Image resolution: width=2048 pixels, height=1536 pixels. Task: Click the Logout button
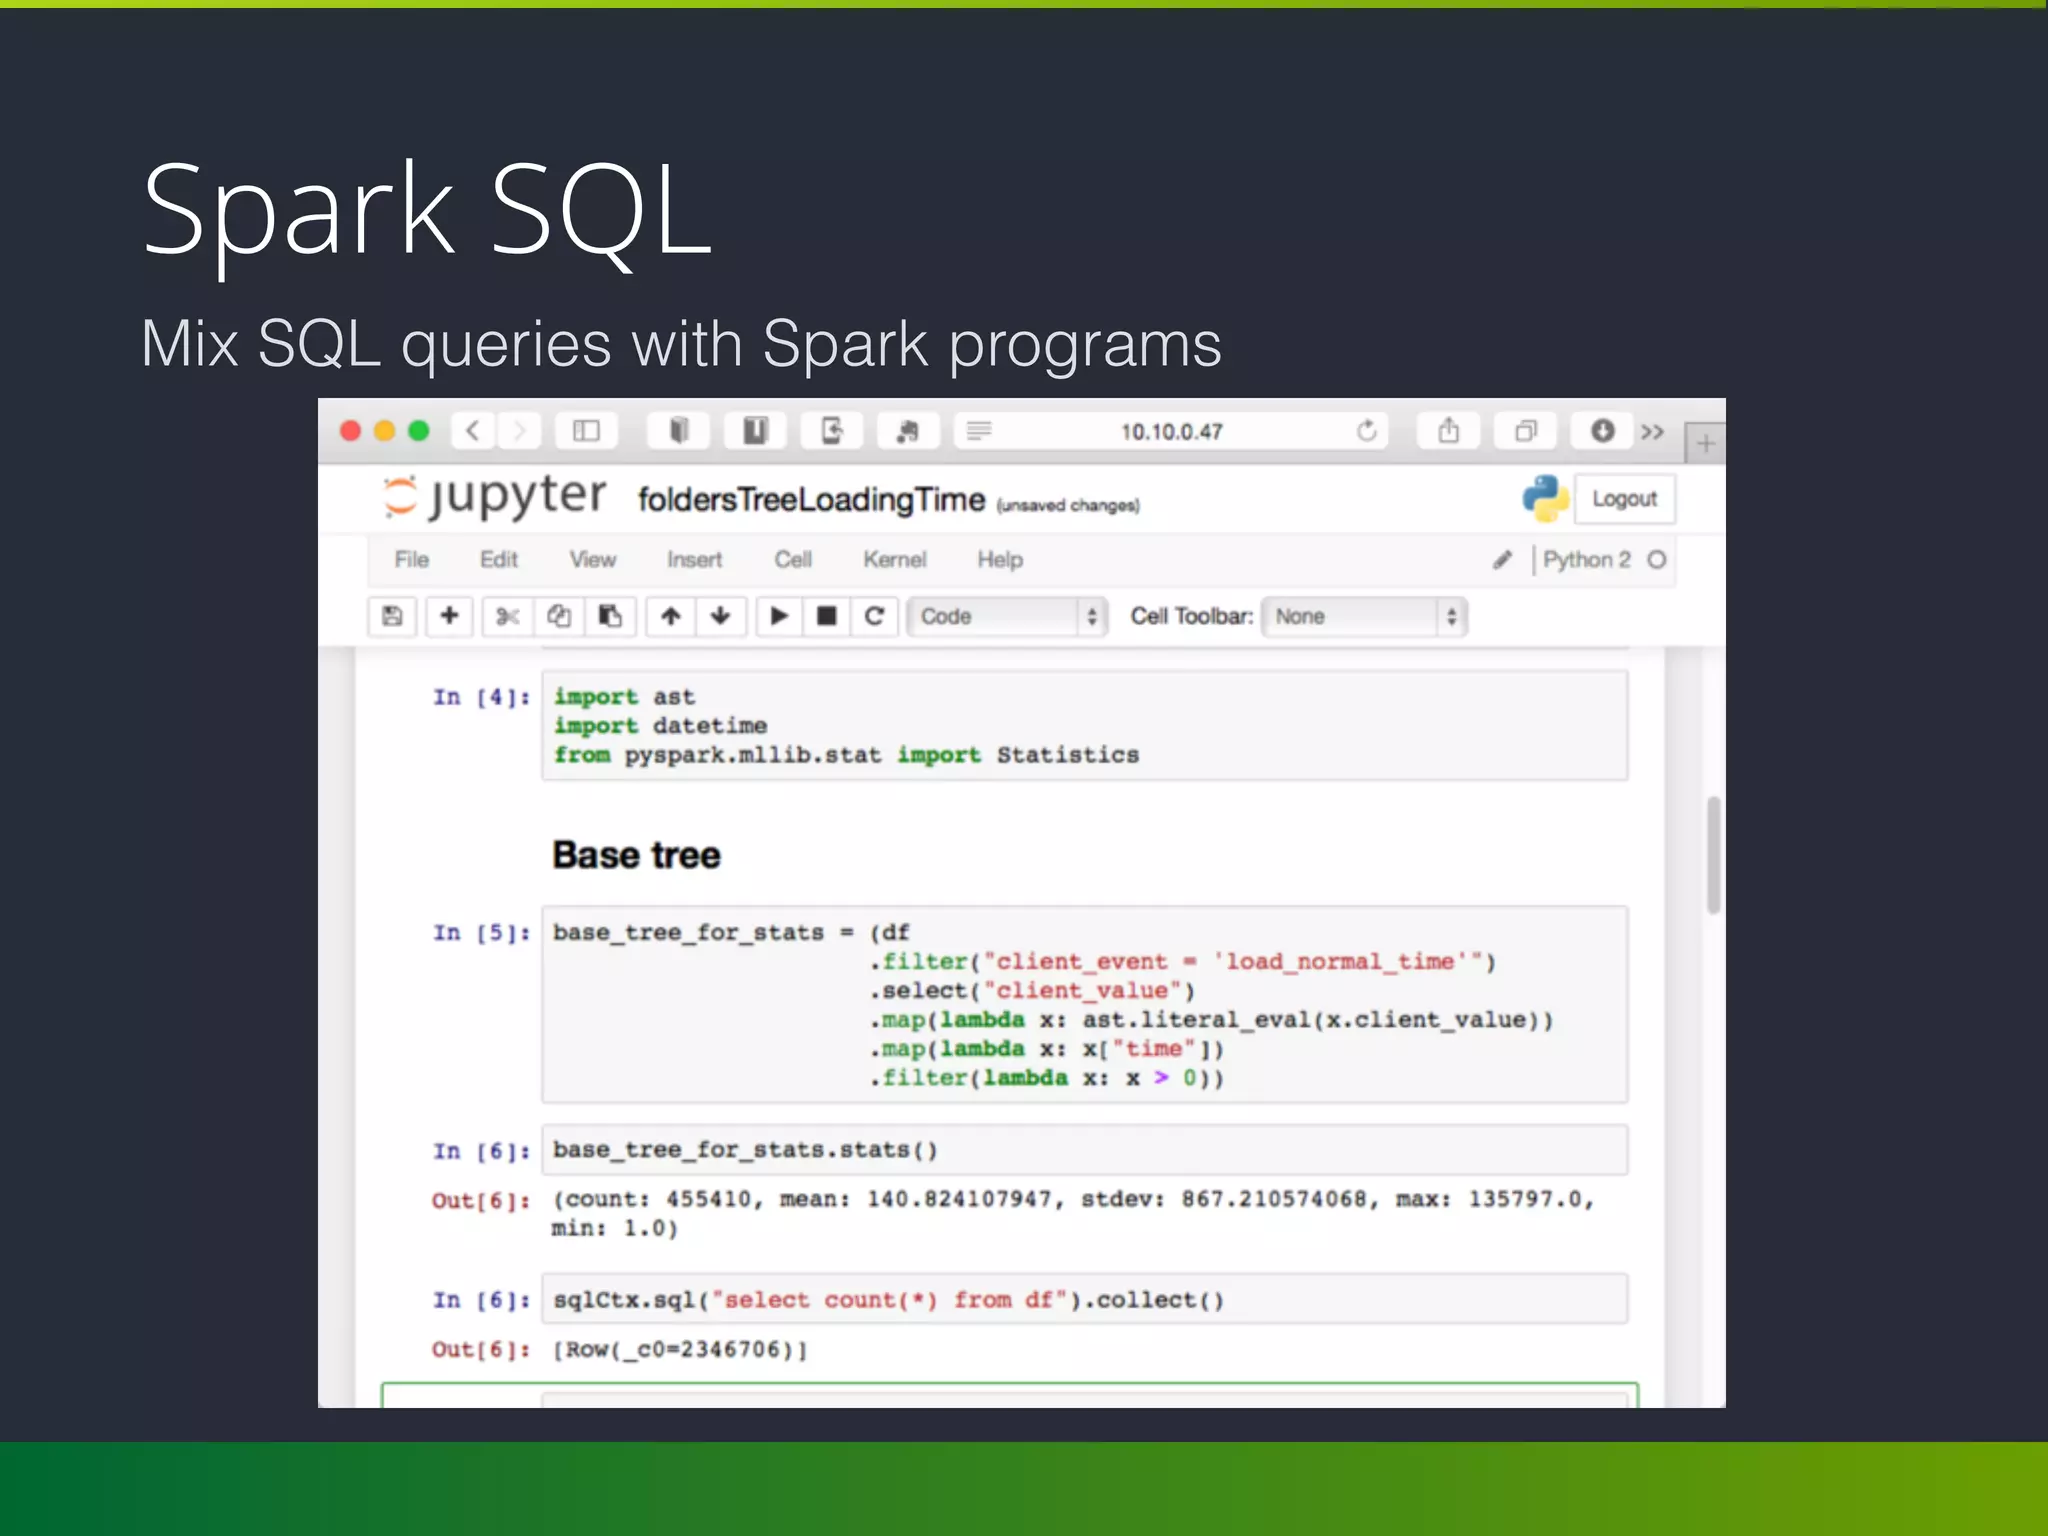pyautogui.click(x=1624, y=498)
